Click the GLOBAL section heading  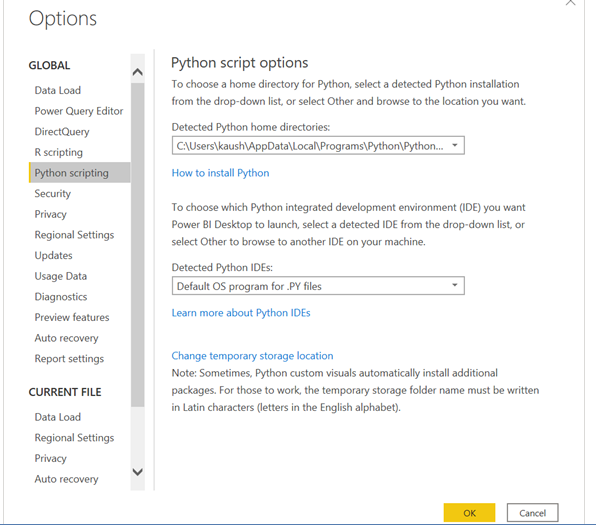tap(49, 65)
